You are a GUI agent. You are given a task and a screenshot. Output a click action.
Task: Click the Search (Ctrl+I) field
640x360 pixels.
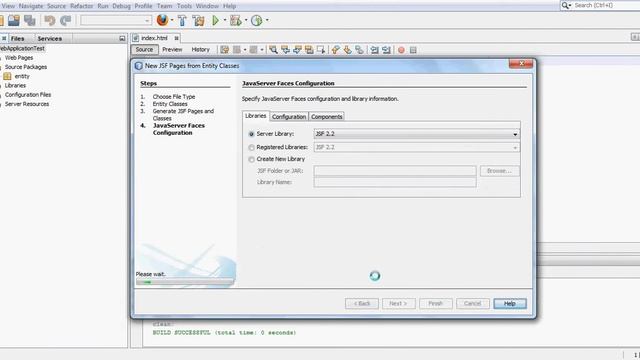point(607,5)
